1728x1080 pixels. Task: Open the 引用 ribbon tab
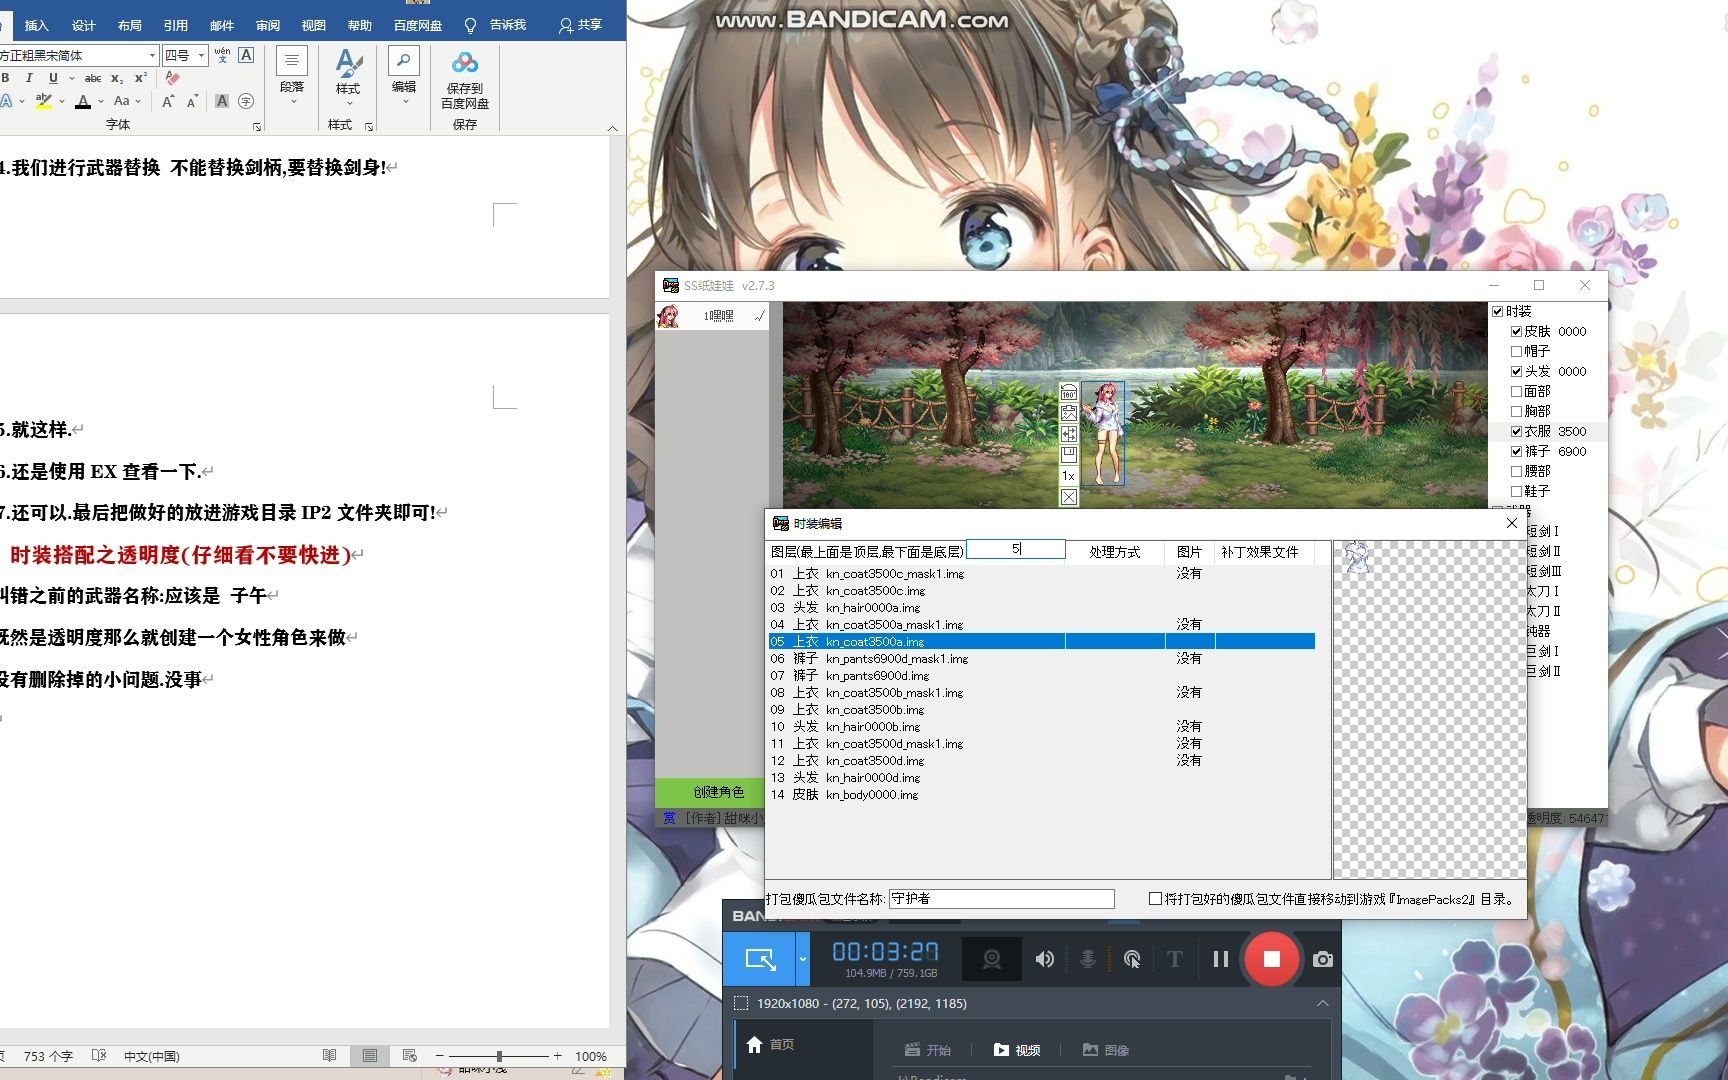pyautogui.click(x=176, y=25)
